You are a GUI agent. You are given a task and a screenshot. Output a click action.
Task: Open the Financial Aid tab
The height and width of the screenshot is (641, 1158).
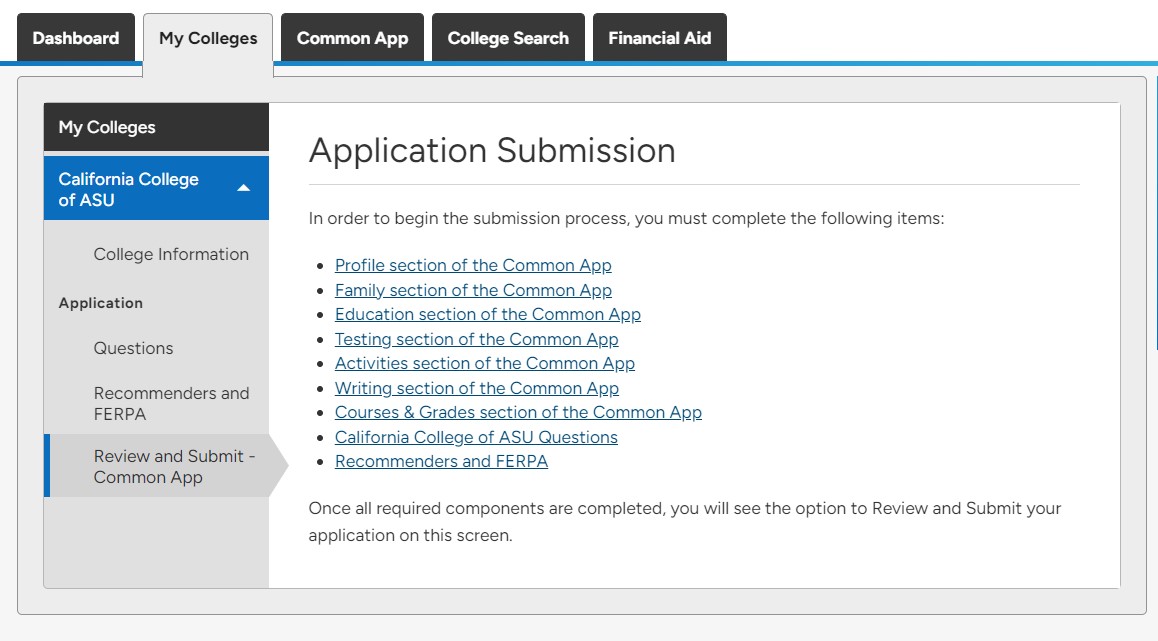[x=659, y=38]
